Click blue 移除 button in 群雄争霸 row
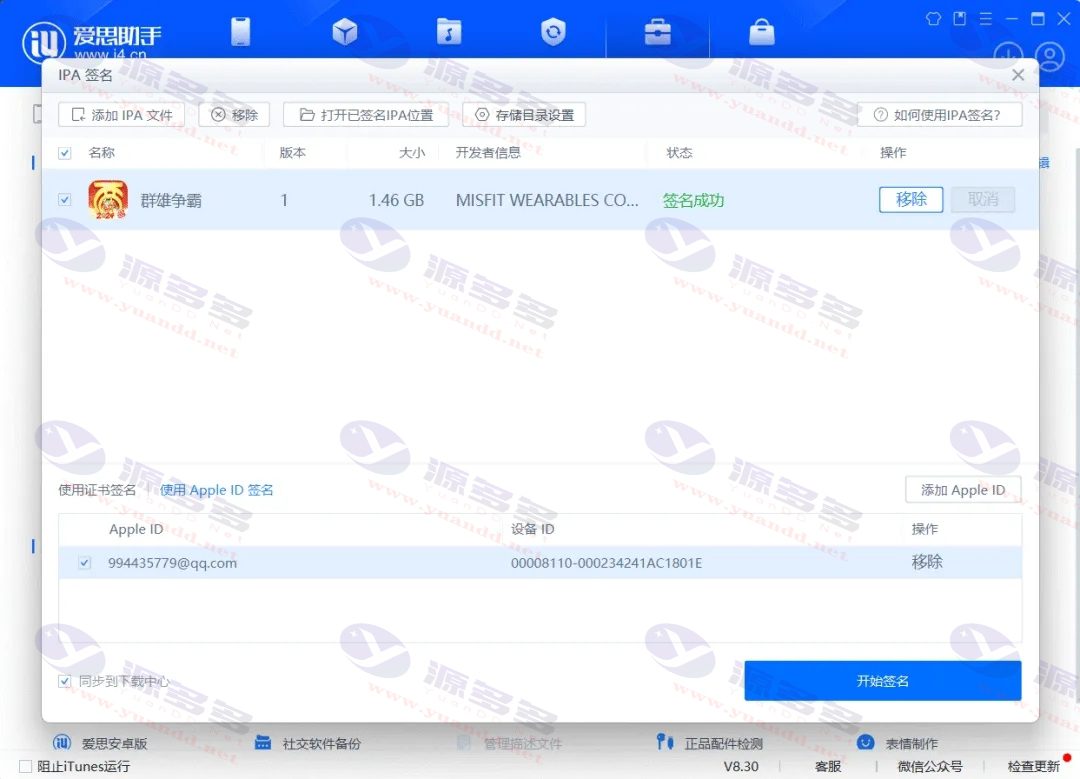 point(911,200)
